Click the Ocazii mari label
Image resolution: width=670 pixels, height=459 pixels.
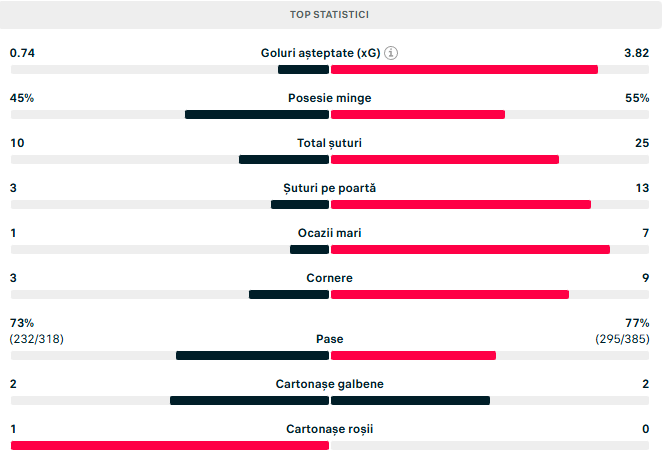pos(329,233)
